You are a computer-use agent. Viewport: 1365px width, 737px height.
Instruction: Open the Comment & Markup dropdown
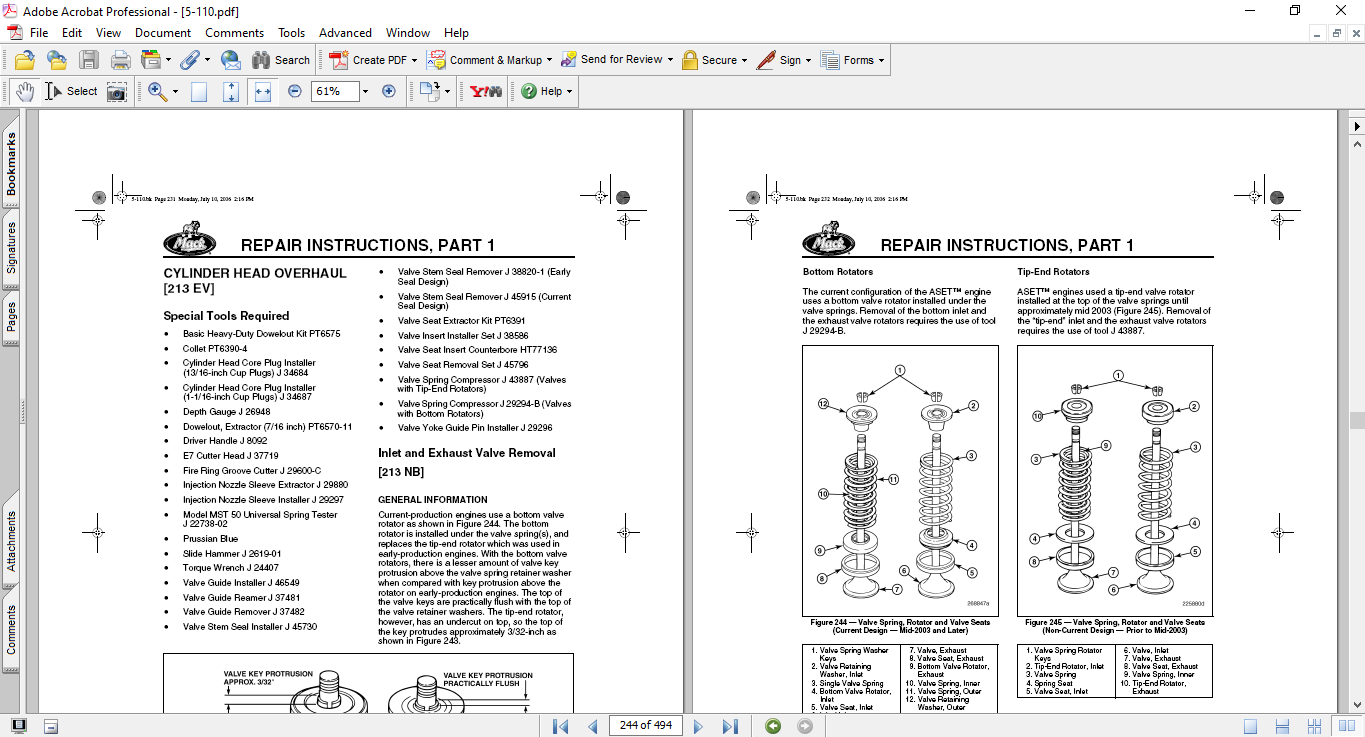[551, 60]
